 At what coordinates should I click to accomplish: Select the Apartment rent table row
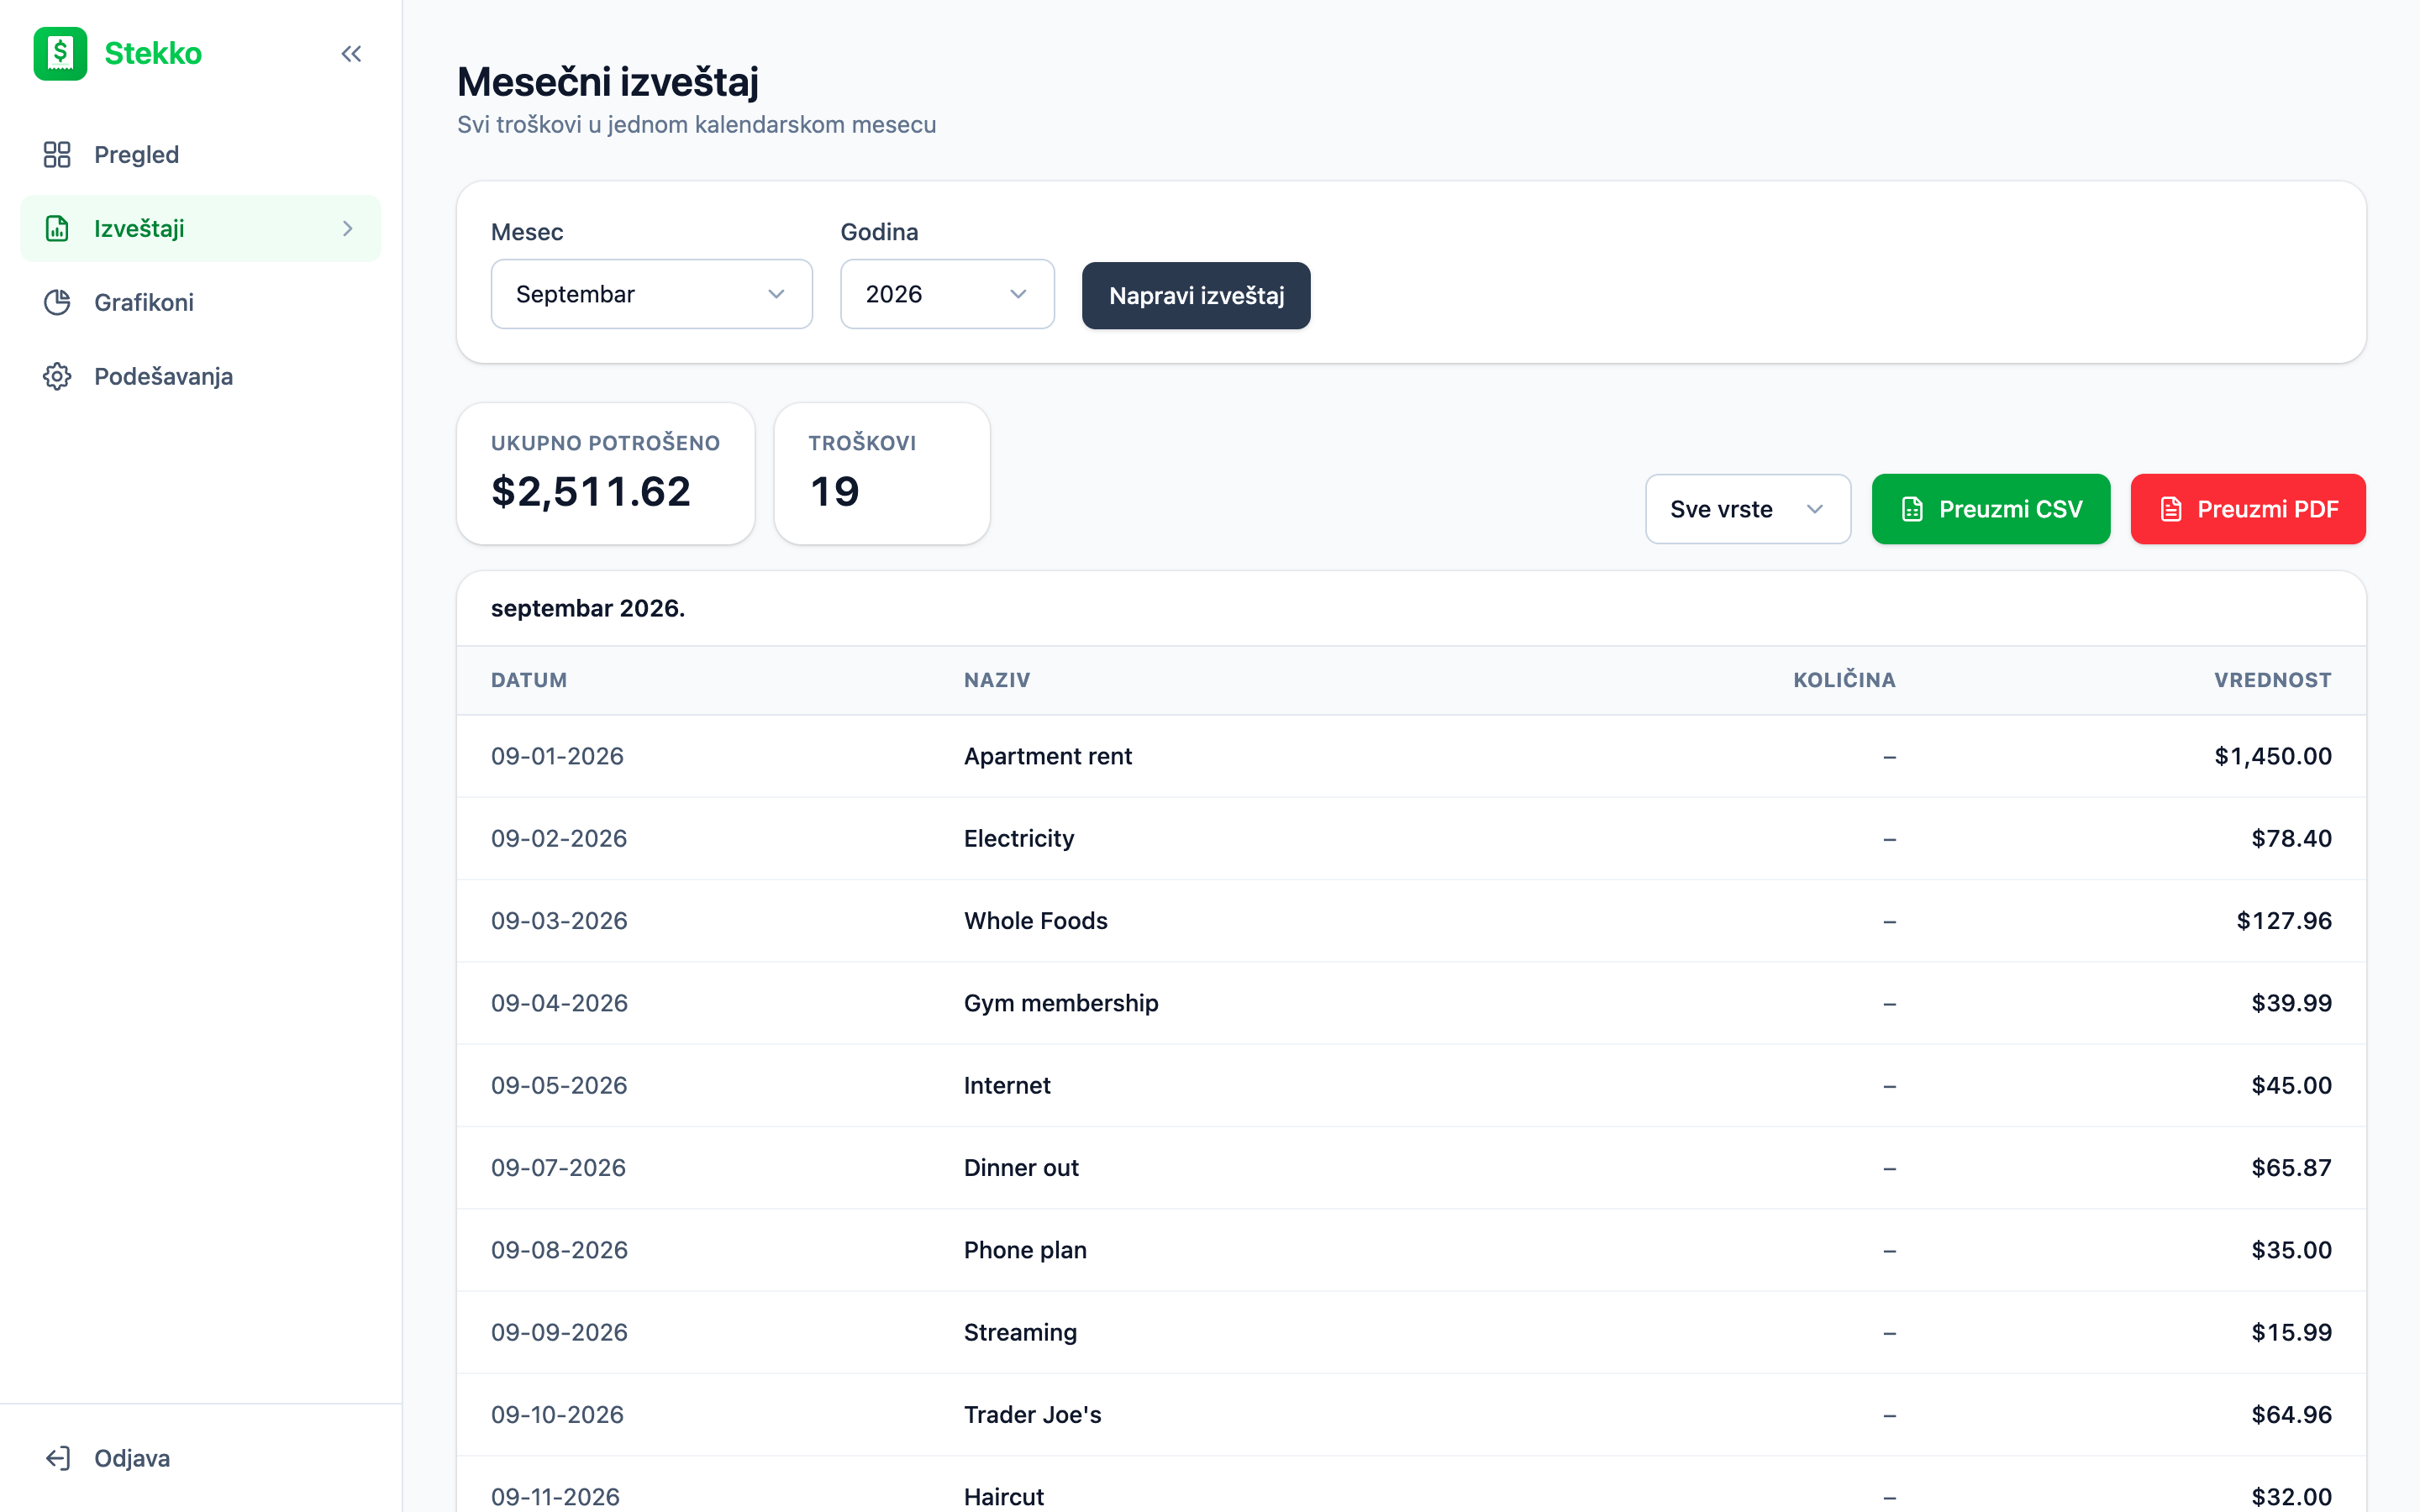coord(1411,756)
